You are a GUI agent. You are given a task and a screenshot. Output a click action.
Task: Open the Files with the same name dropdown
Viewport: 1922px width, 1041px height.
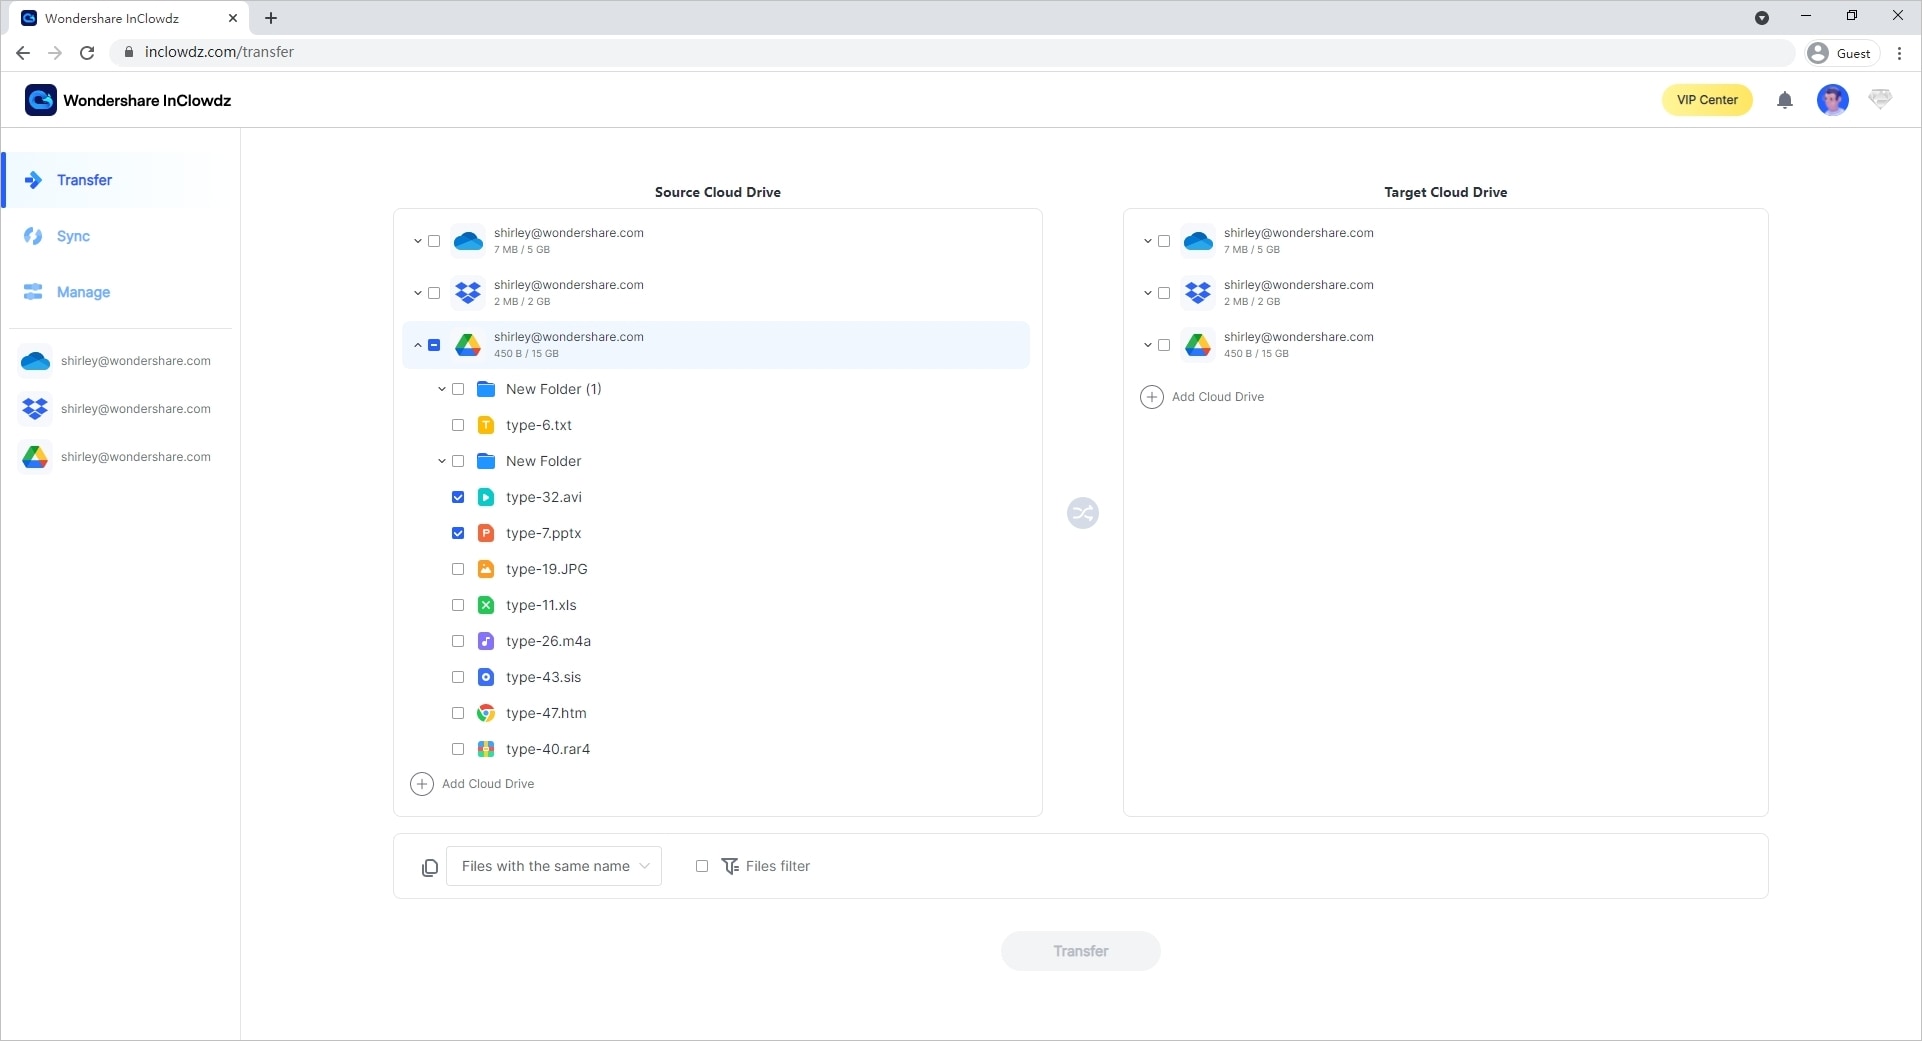554,866
